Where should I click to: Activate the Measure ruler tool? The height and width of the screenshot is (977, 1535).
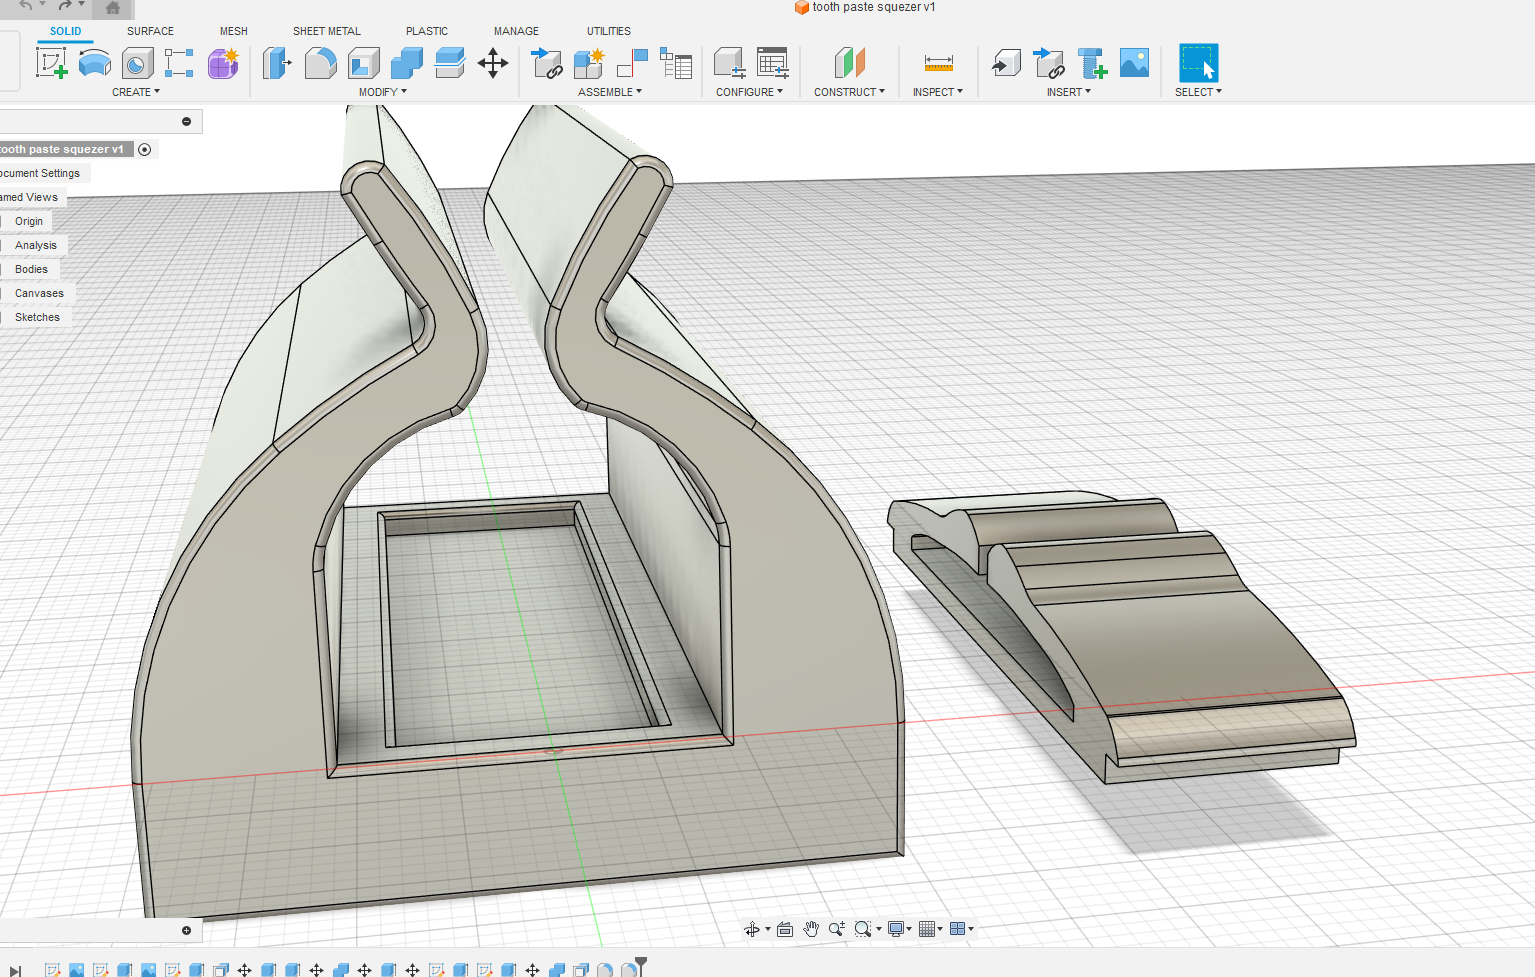click(x=938, y=64)
